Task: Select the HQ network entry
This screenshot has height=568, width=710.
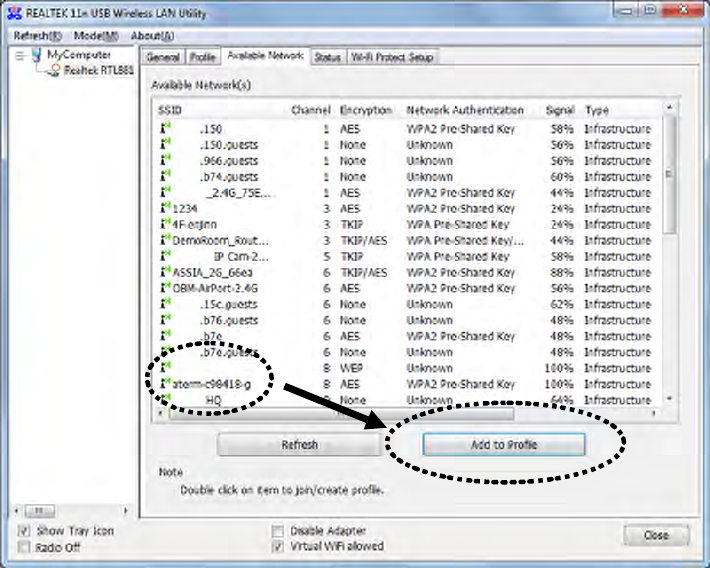Action: (406, 400)
